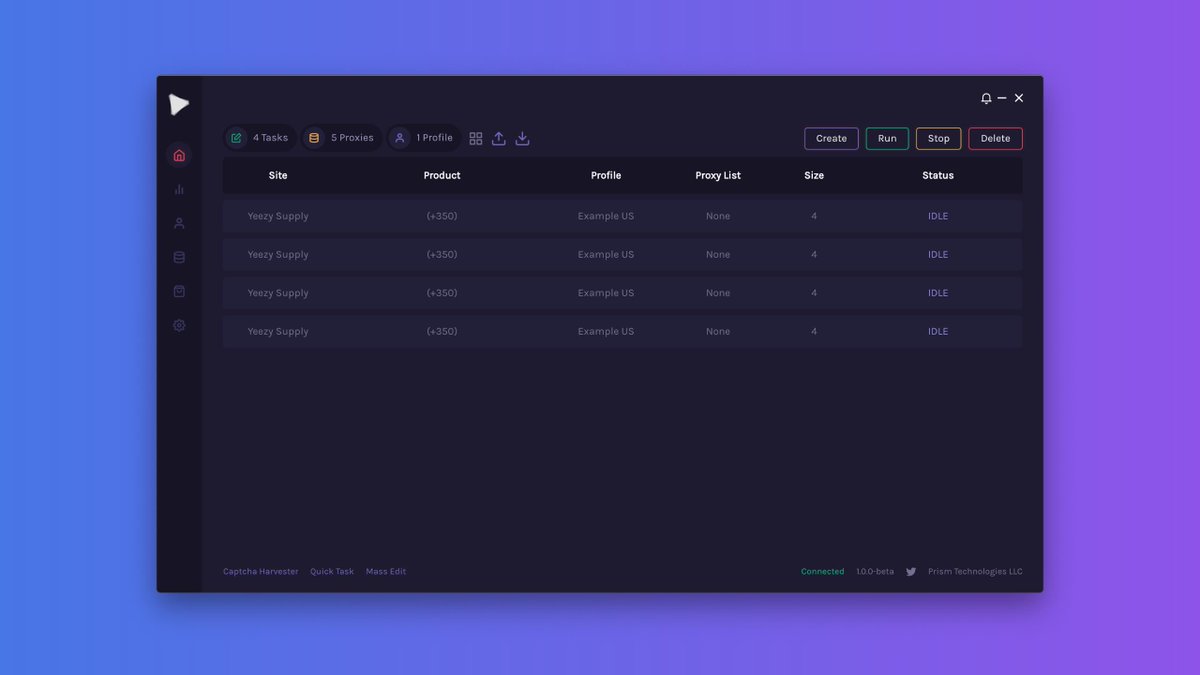Click the Site column header

pos(278,175)
